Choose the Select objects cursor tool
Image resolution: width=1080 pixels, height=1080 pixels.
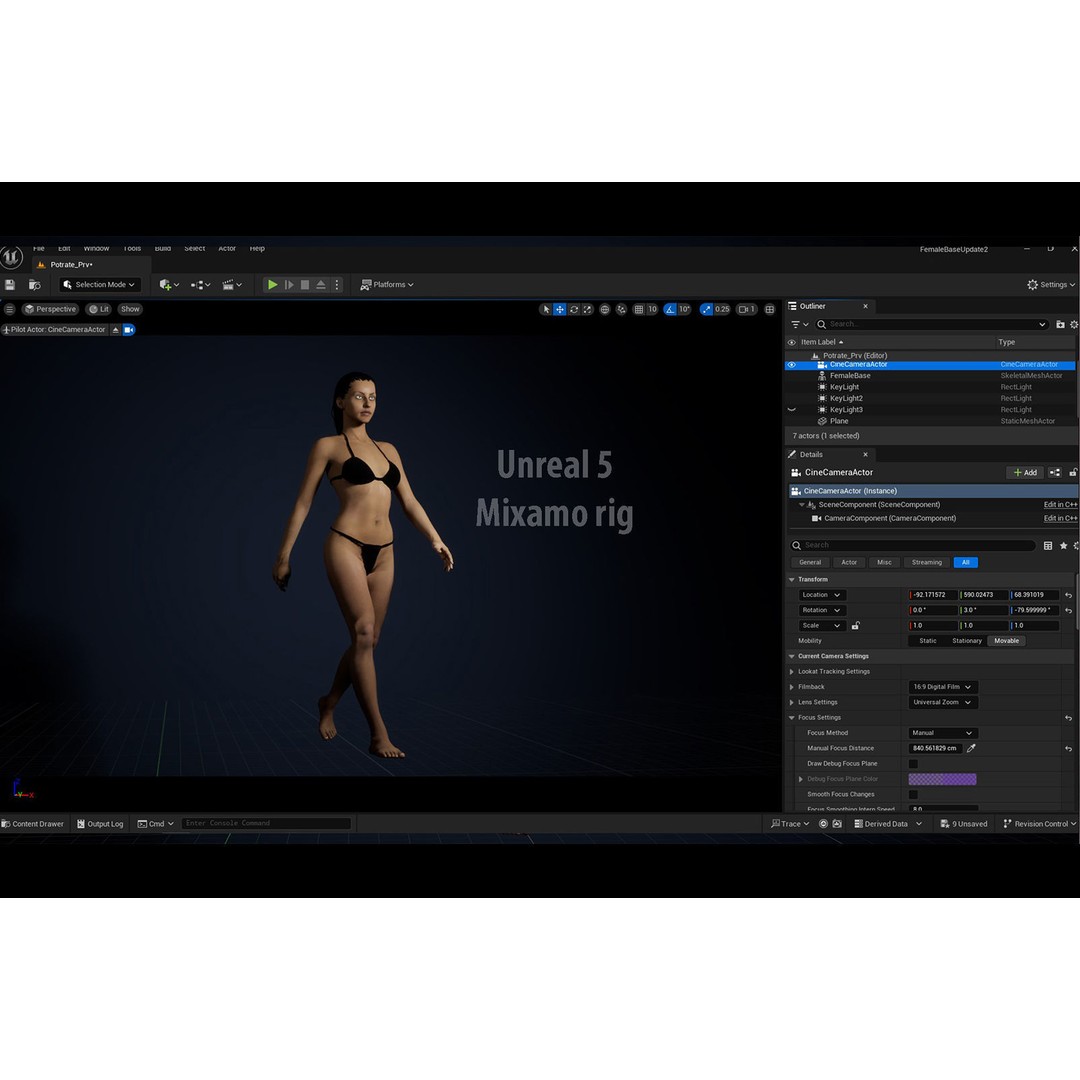click(x=546, y=309)
